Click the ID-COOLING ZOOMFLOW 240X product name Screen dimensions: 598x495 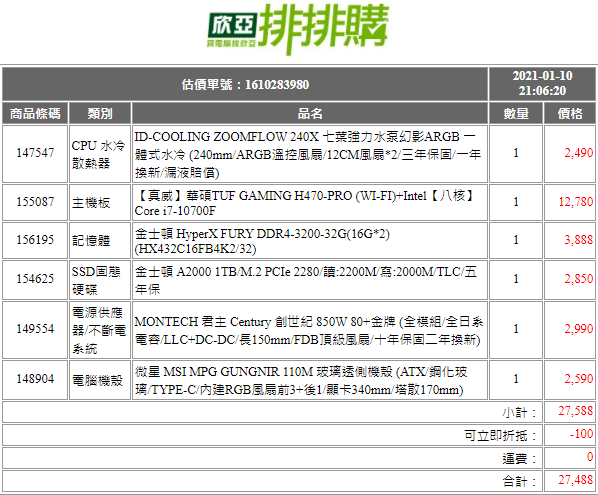[x=307, y=154]
